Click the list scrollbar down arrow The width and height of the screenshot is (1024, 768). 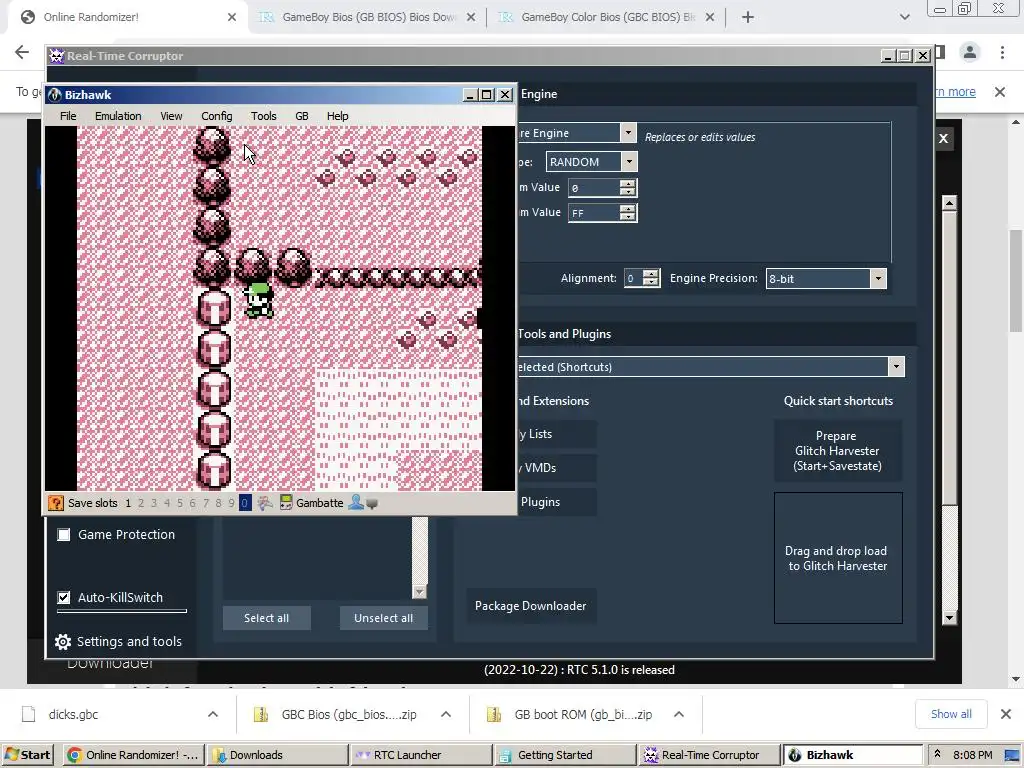pyautogui.click(x=419, y=592)
